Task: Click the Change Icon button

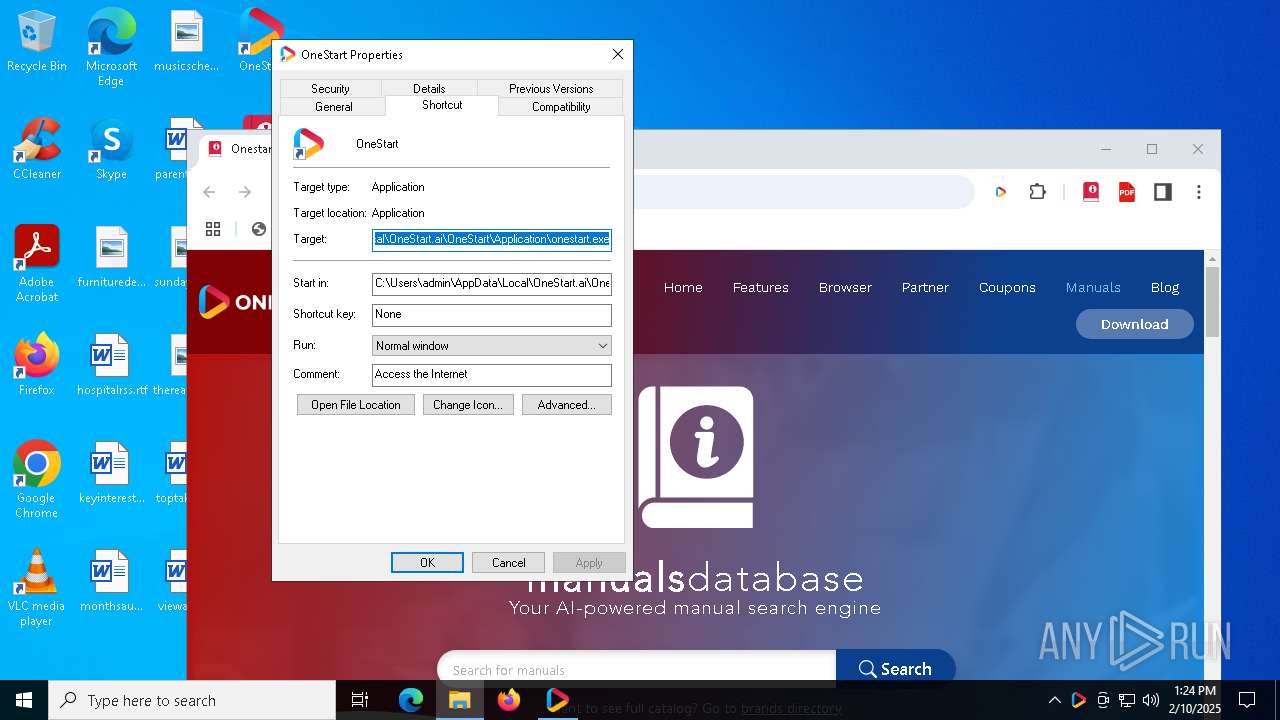Action: pos(468,405)
